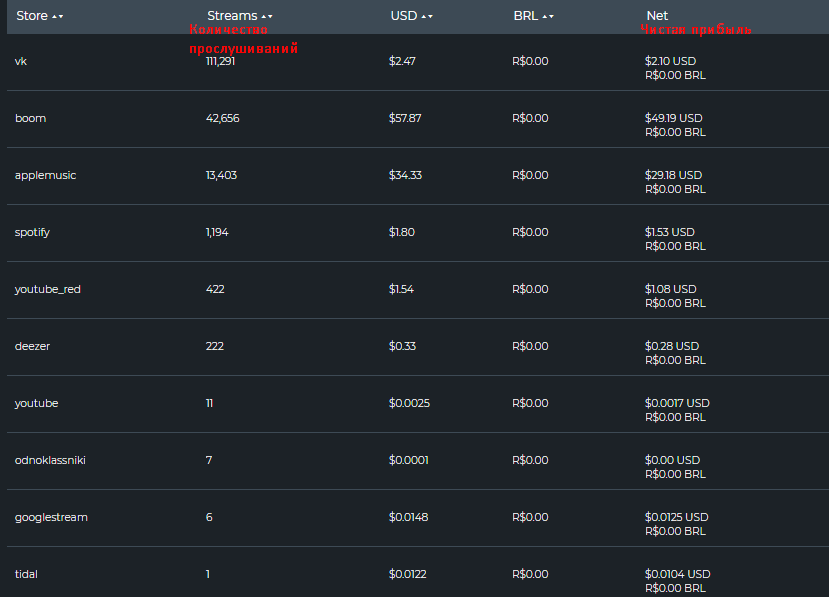Screen dimensions: 829x597
Task: Click the $0.0125 USD net value
Action: click(677, 518)
